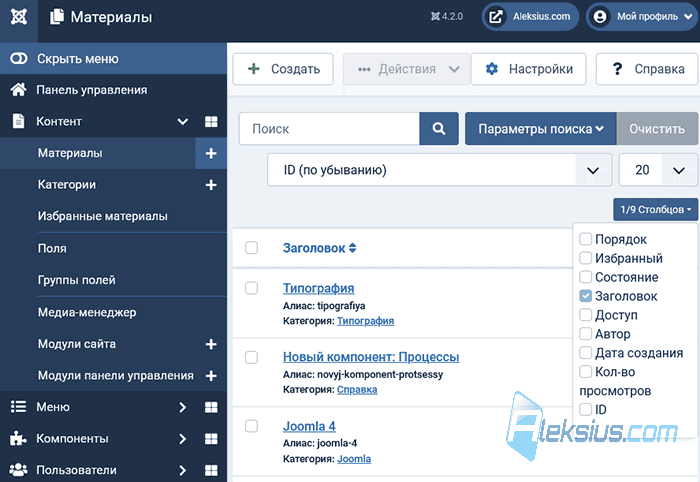Viewport: 700px width, 482px height.
Task: Open the Joomla 4 article link
Action: pyautogui.click(x=309, y=426)
